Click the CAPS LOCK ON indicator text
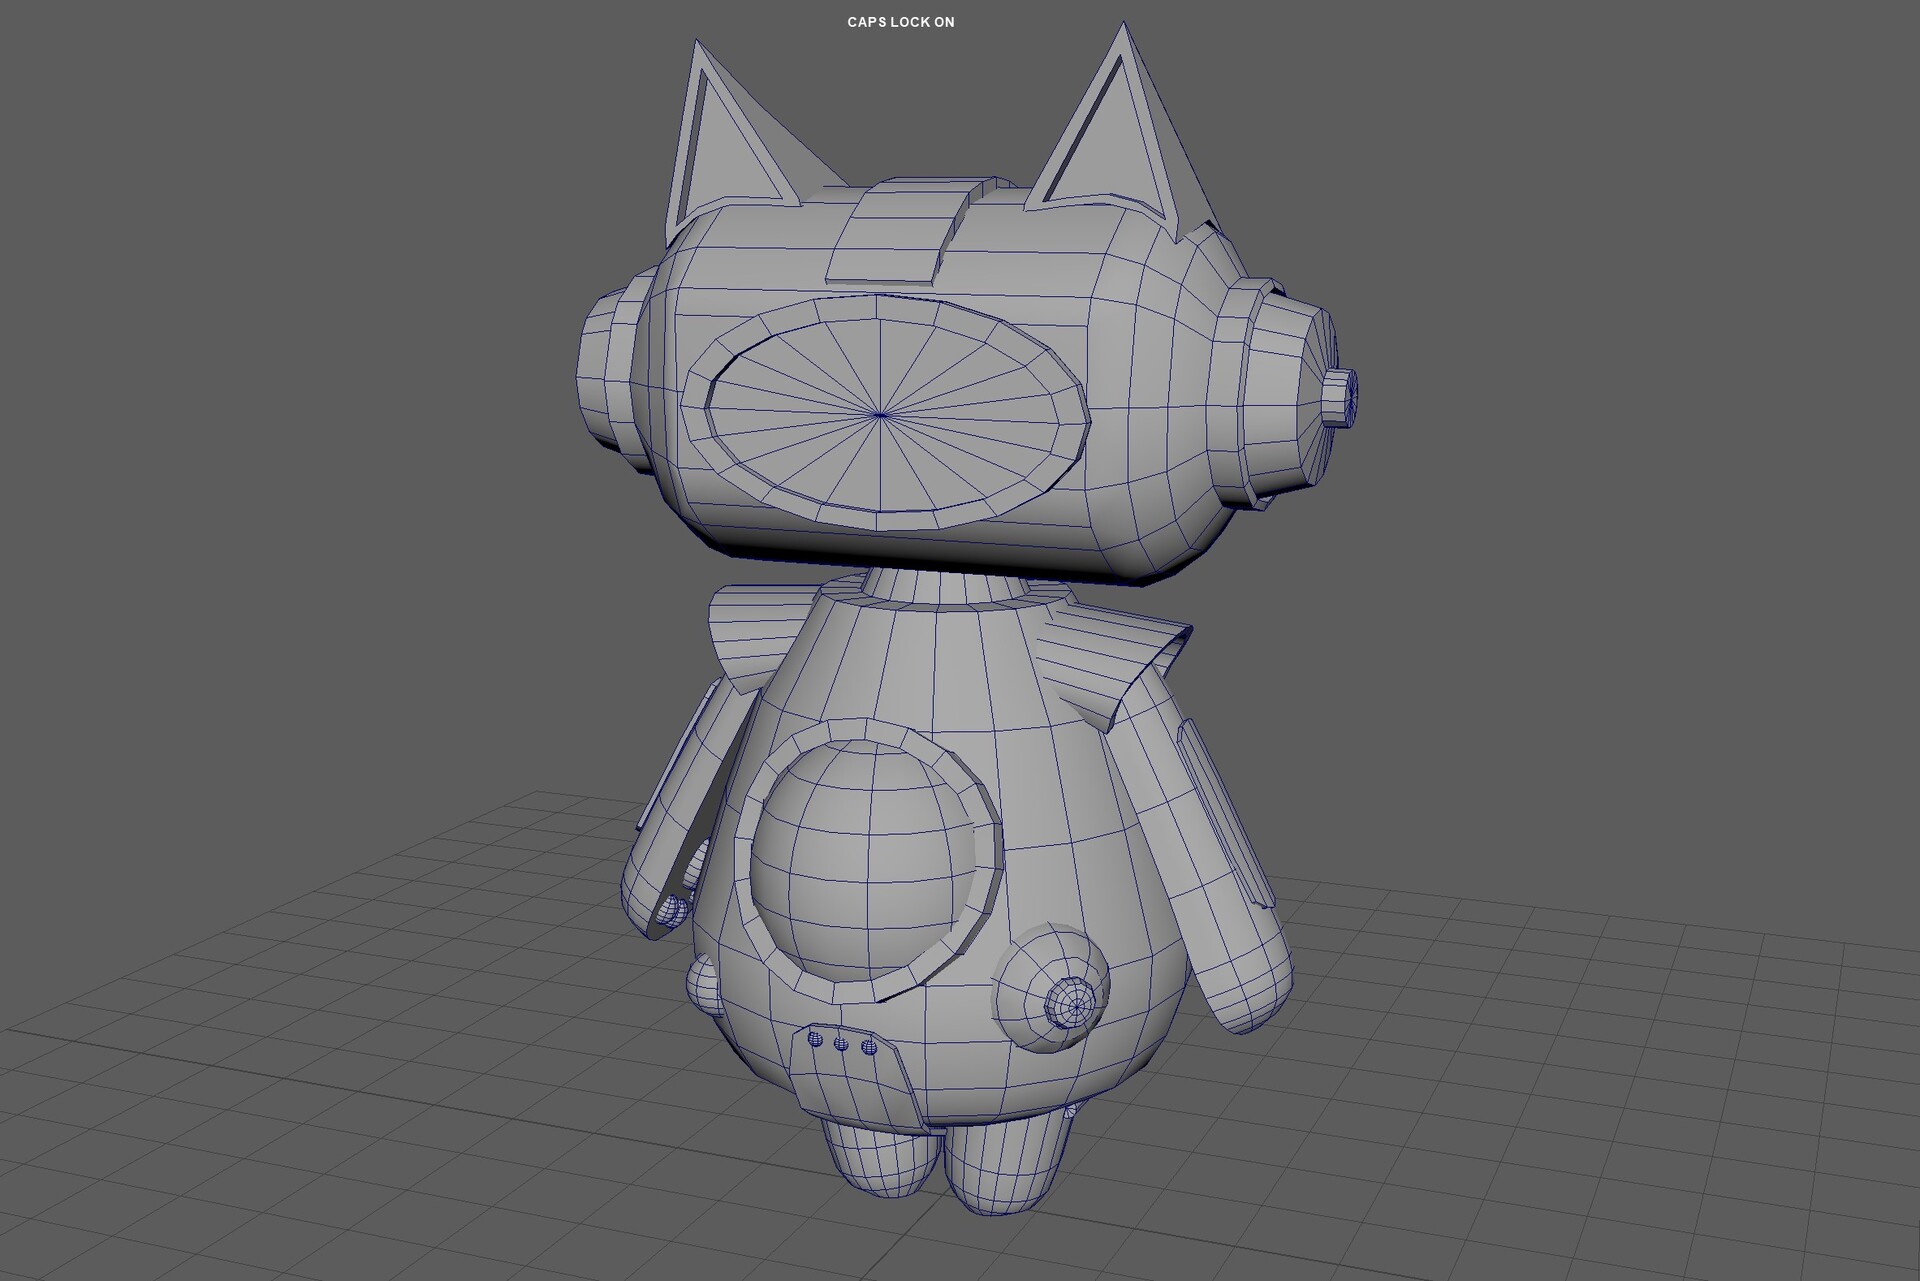1920x1281 pixels. pyautogui.click(x=899, y=21)
